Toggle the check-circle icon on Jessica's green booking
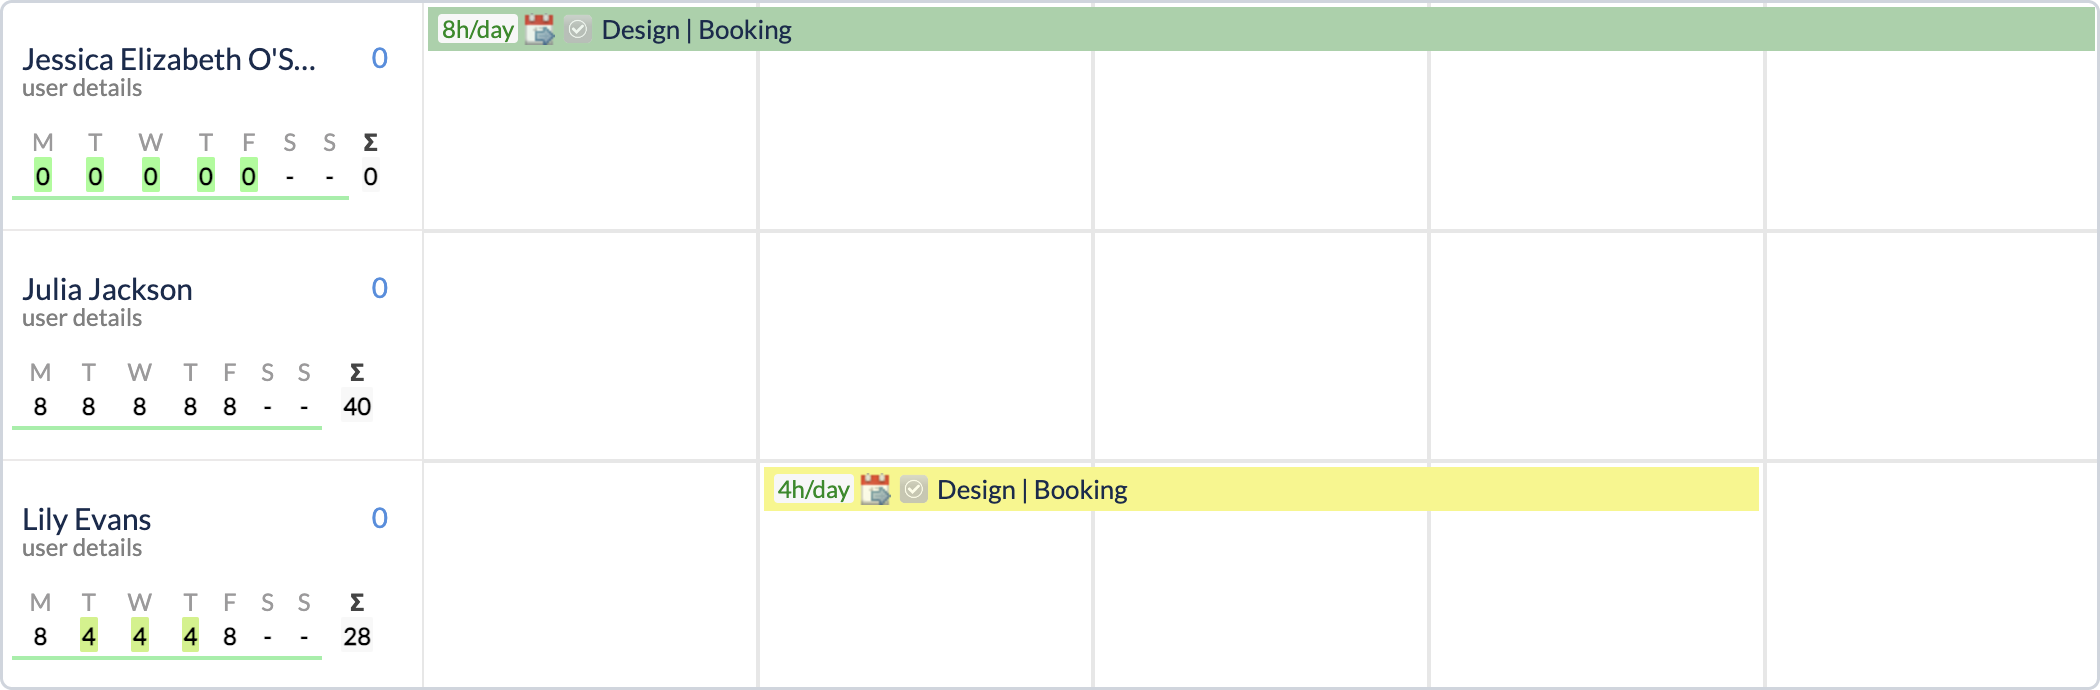Image resolution: width=2100 pixels, height=690 pixels. click(578, 30)
